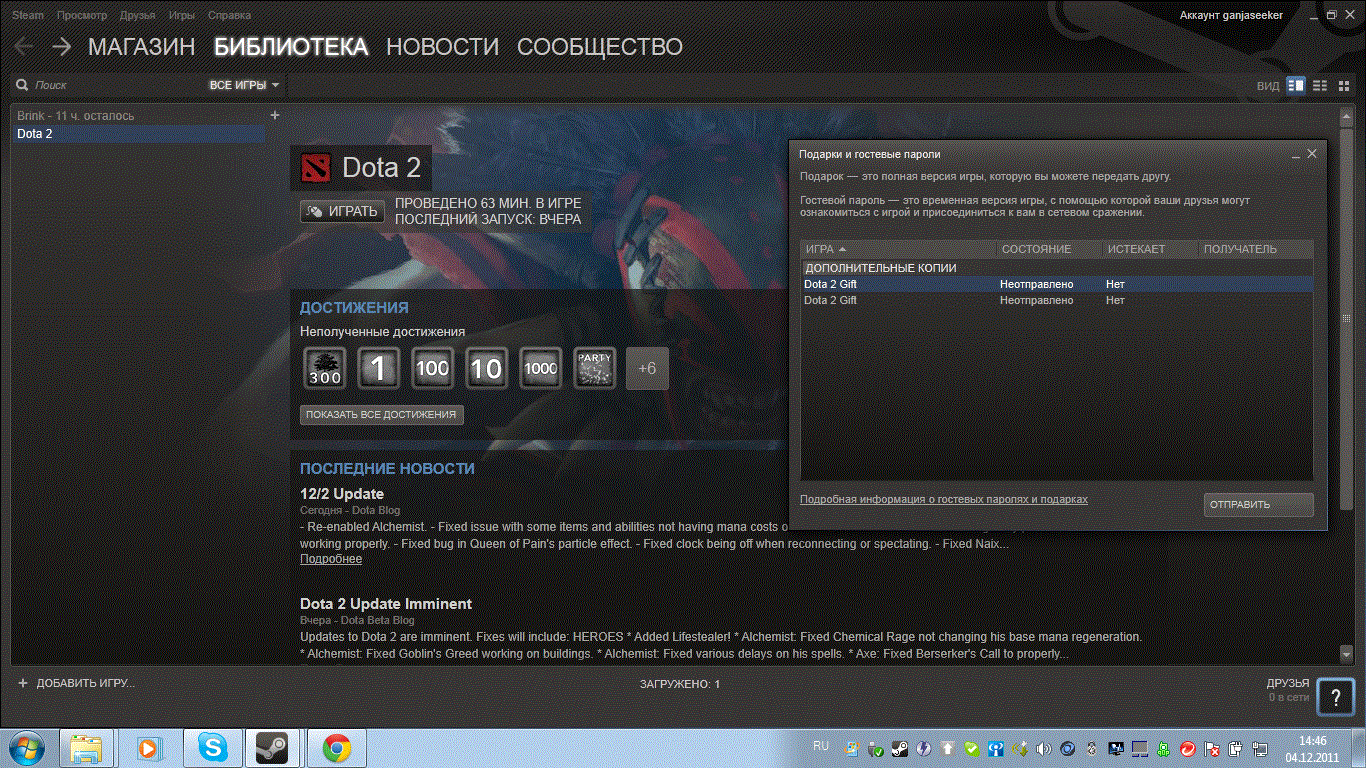Open the help question mark icon
1366x768 pixels.
click(x=1336, y=698)
